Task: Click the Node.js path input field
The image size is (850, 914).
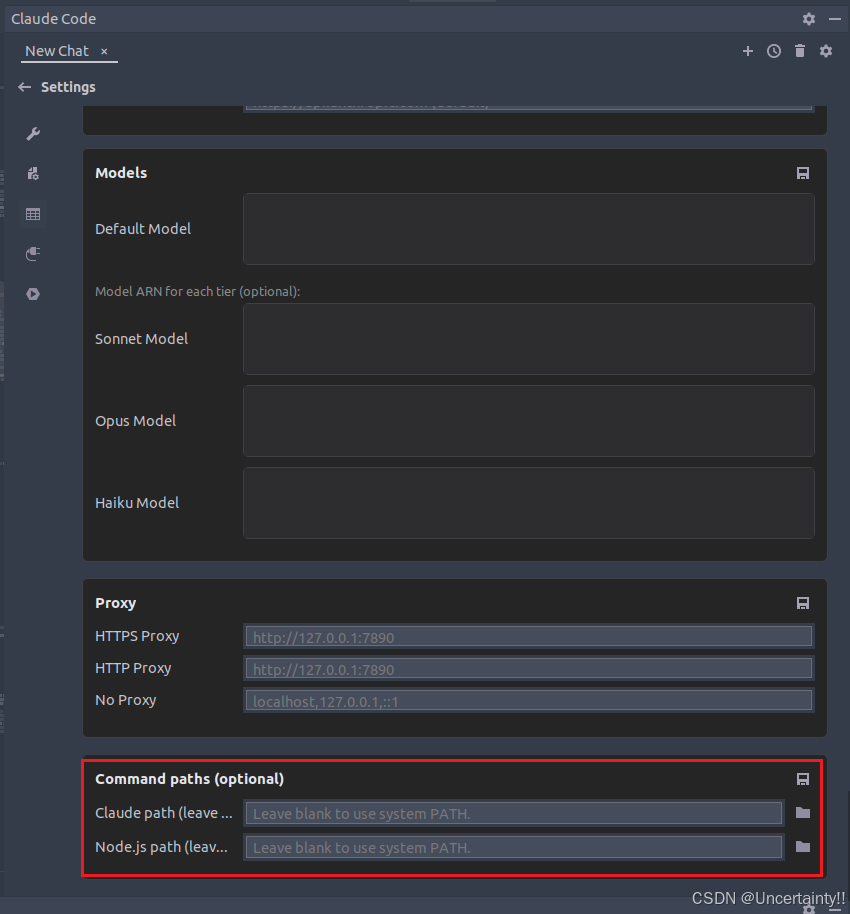Action: [514, 847]
